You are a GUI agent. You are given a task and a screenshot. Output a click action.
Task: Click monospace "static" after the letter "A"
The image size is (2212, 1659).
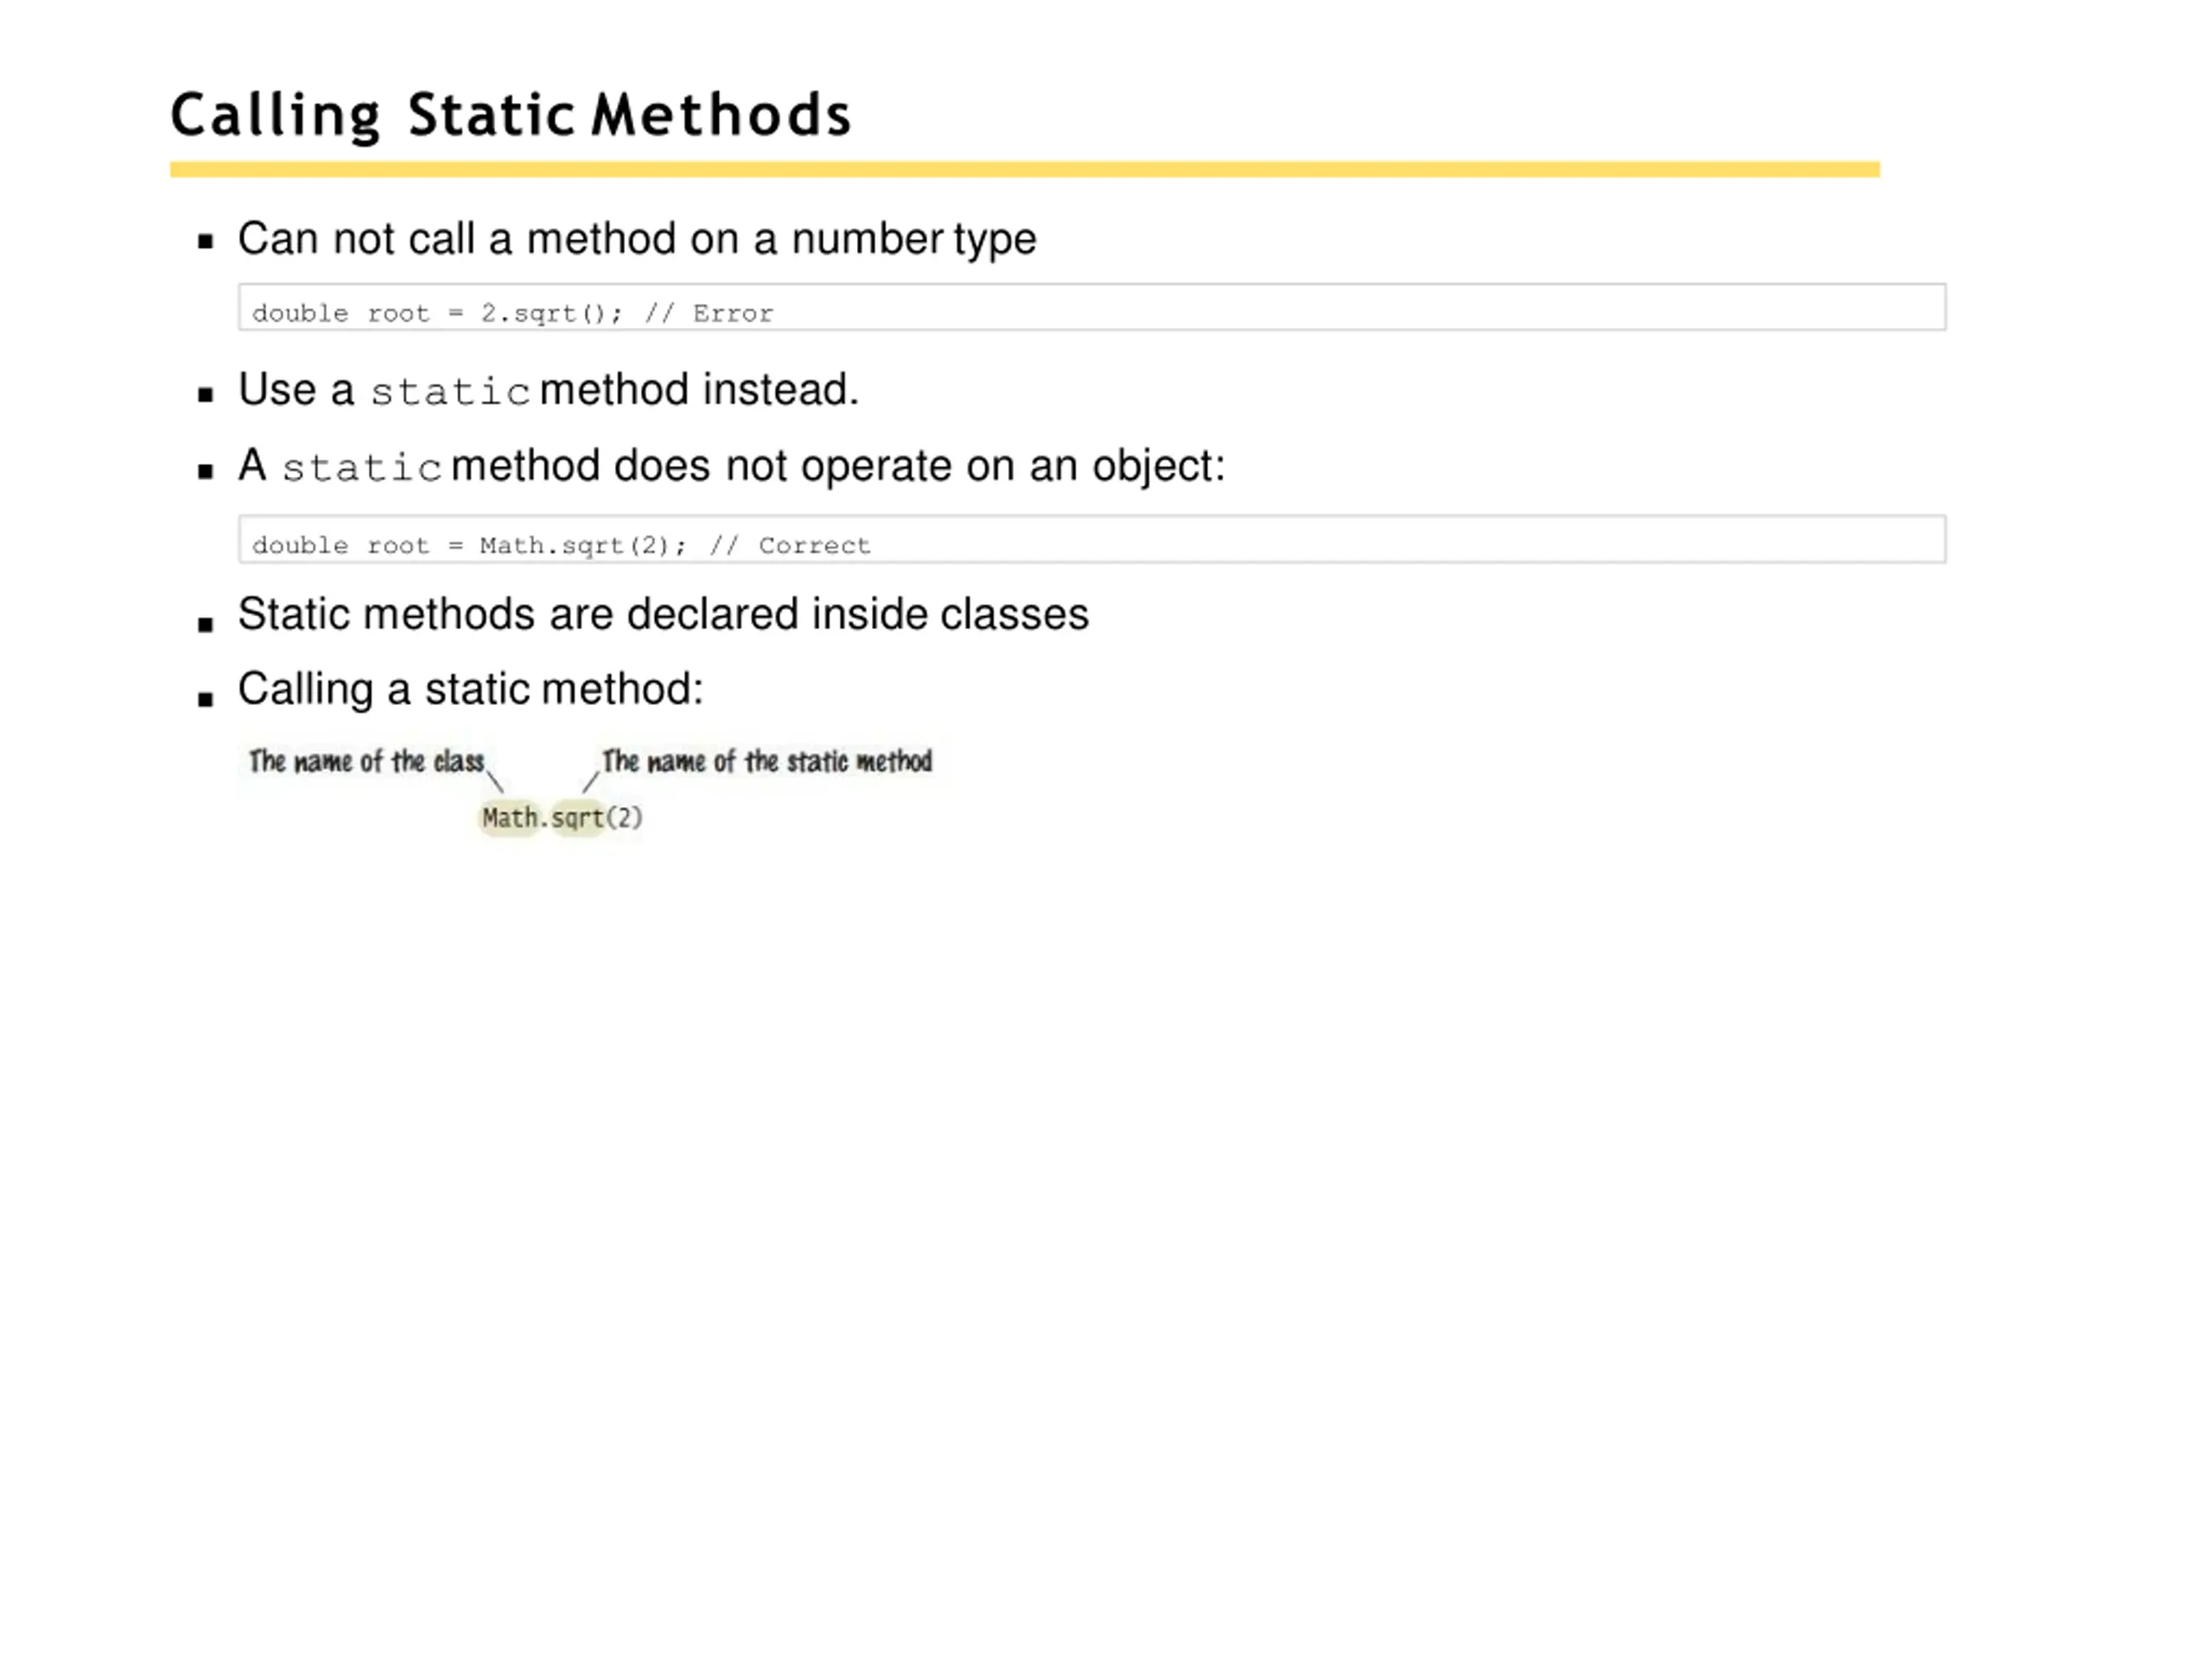pos(361,467)
